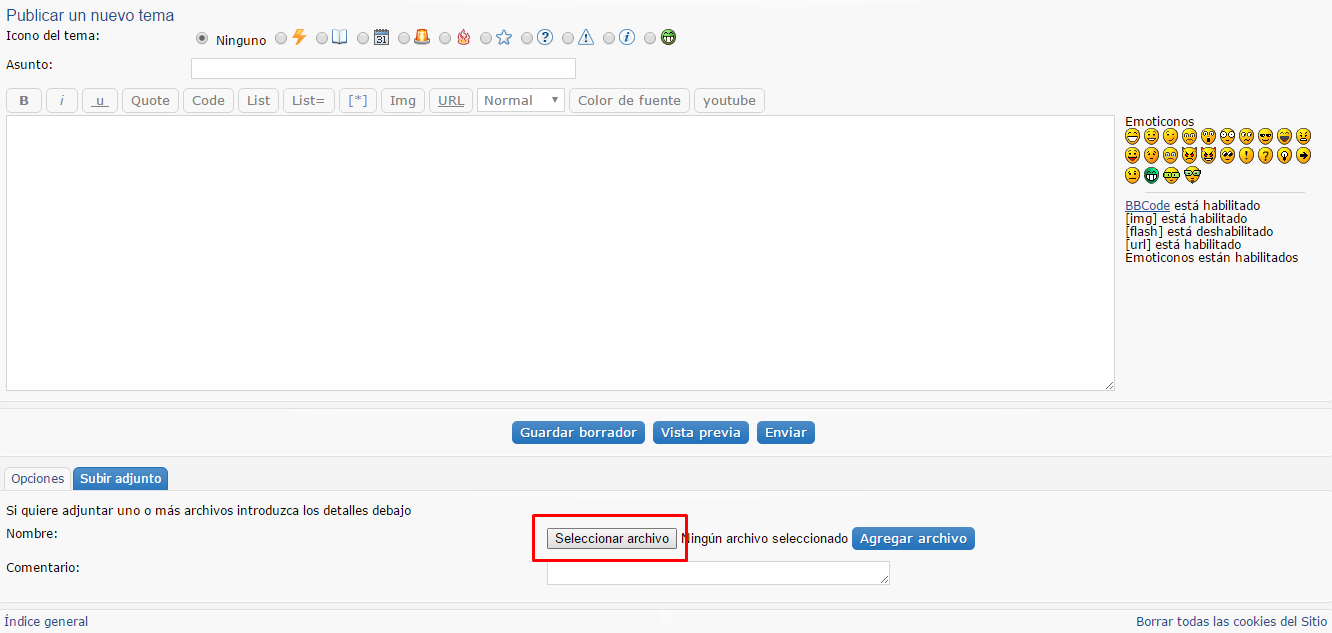Insert the black arrow emoticon
Viewport: 1332px width, 633px height.
pos(1303,156)
